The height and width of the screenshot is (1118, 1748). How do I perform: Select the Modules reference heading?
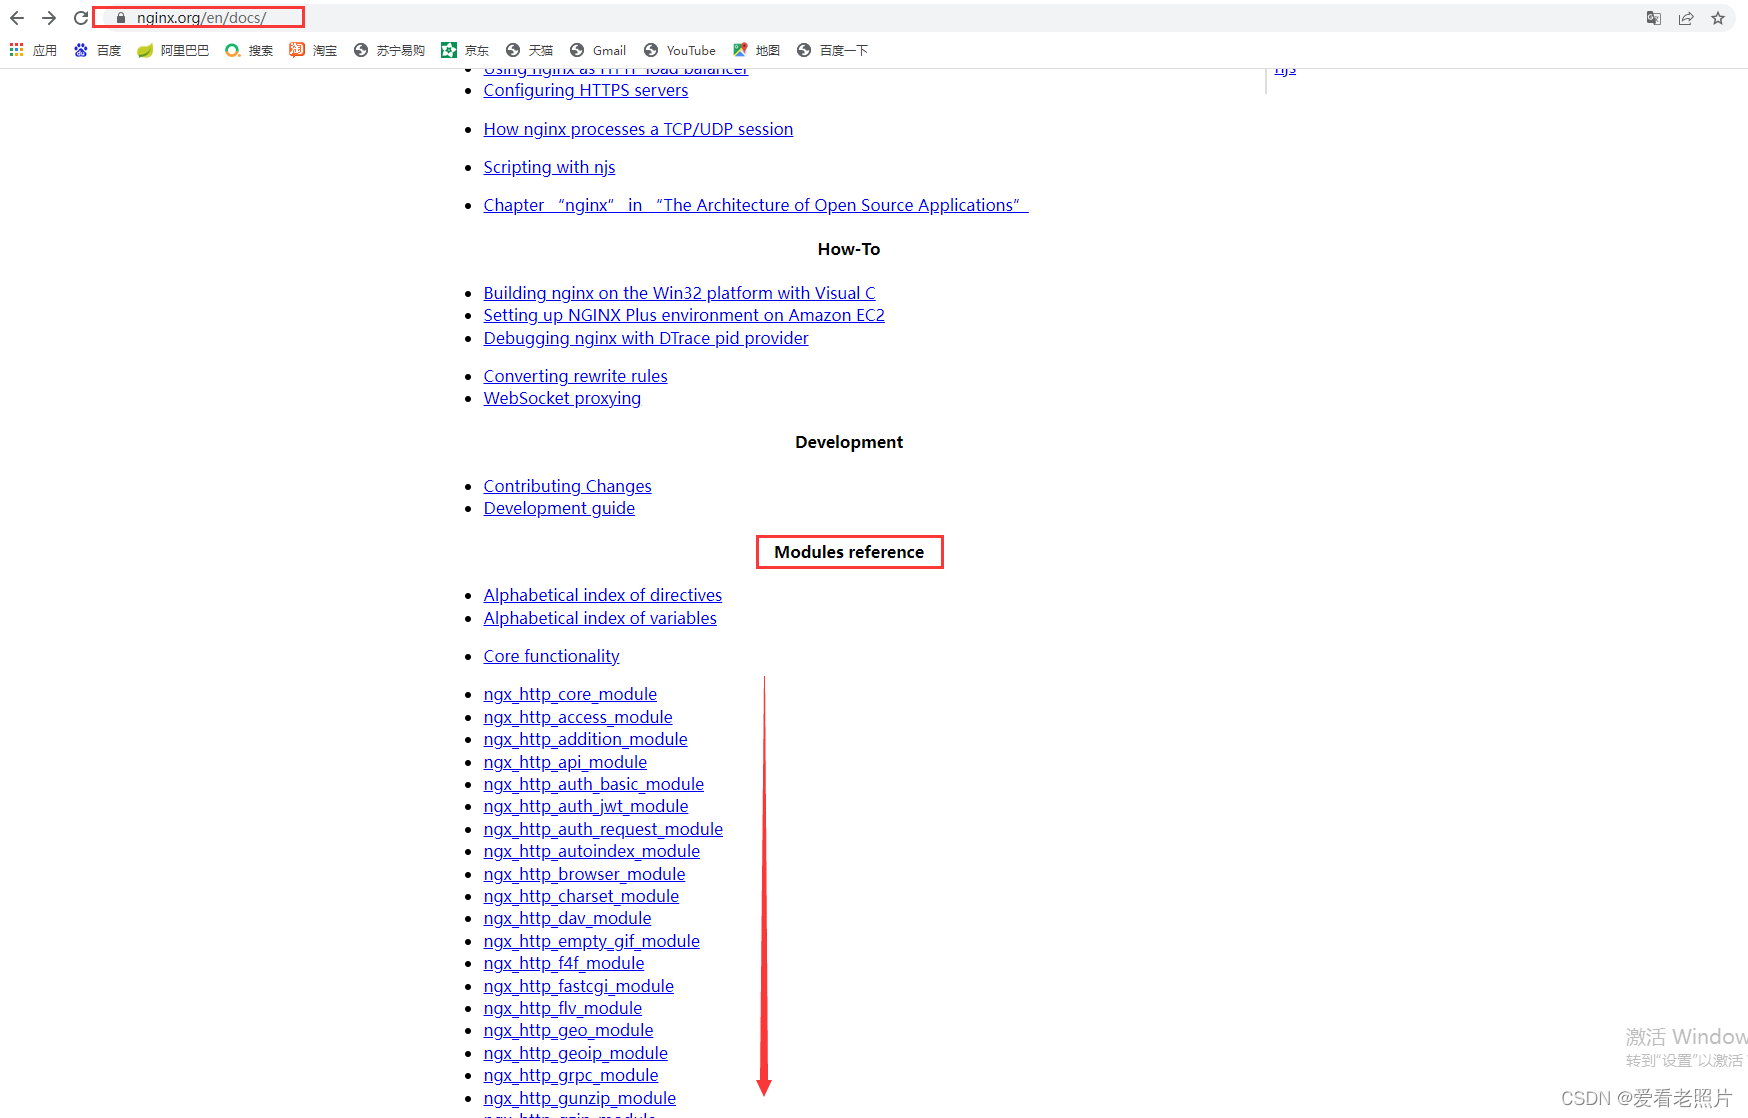[849, 552]
